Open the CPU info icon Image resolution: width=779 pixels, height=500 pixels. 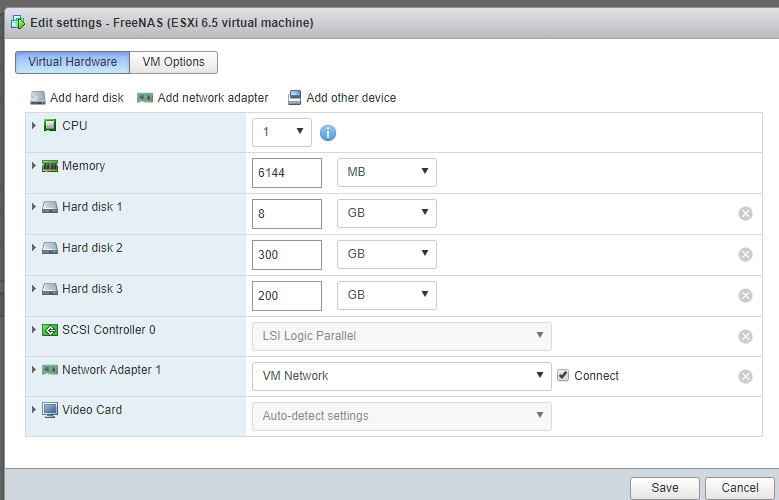tap(327, 133)
